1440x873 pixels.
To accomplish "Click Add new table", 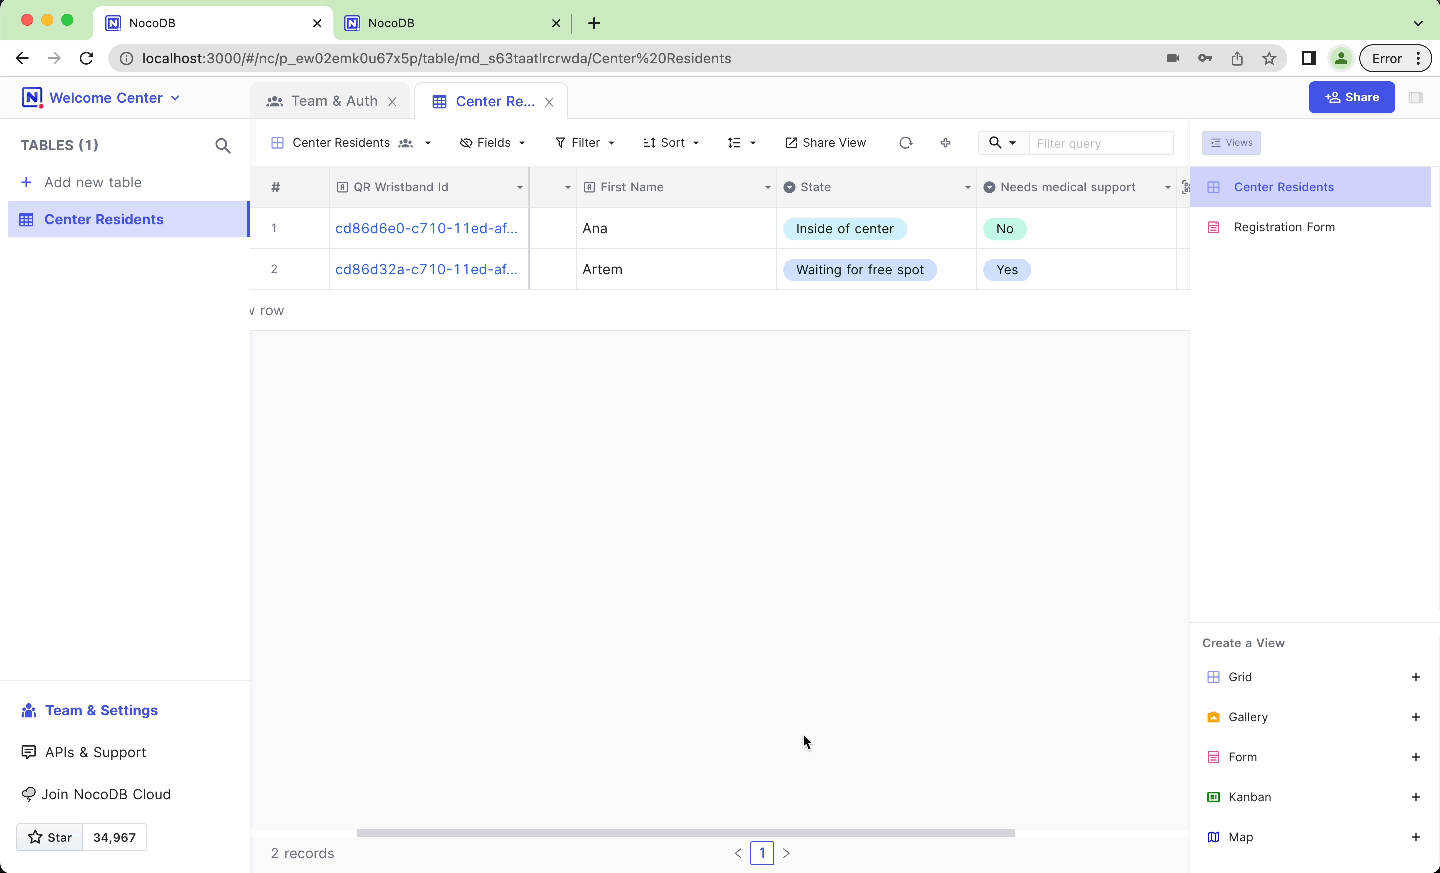I will (81, 182).
